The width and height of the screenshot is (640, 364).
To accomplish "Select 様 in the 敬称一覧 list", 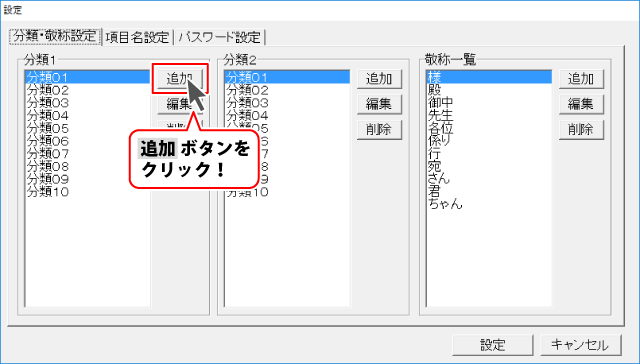I will (489, 77).
